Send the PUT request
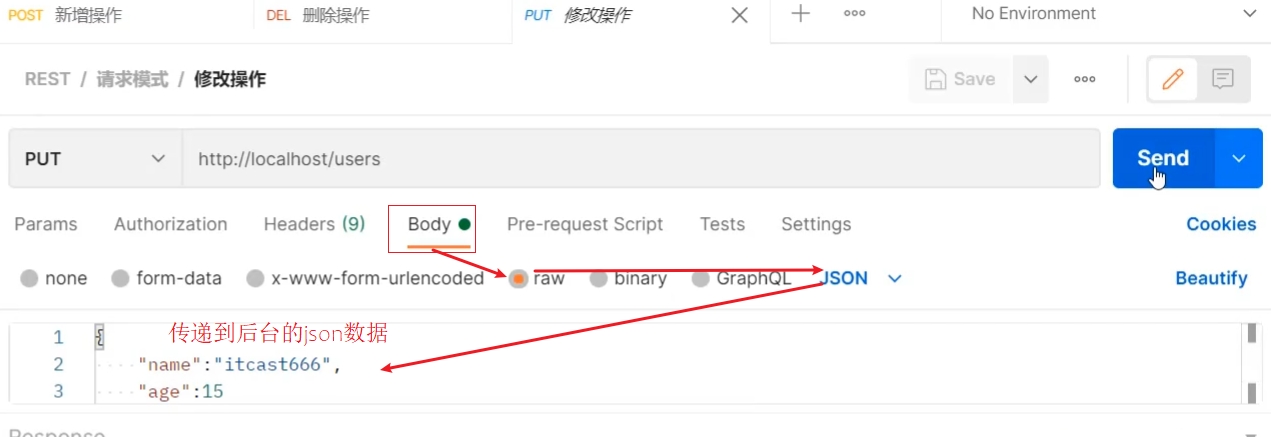Screen dimensions: 1271x437 [x=1162, y=158]
